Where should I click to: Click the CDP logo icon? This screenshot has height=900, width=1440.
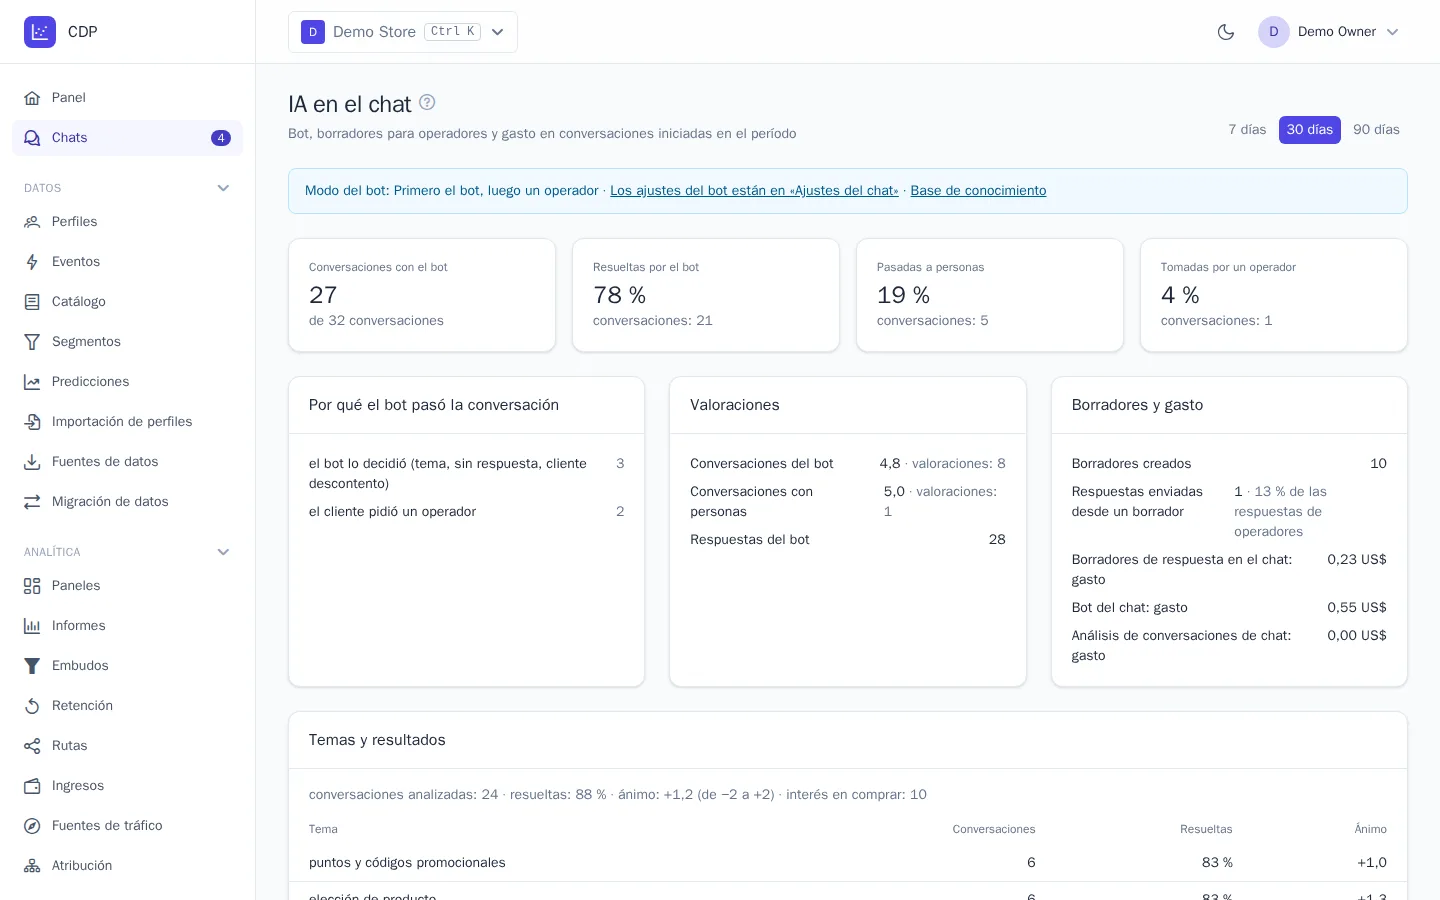point(40,32)
